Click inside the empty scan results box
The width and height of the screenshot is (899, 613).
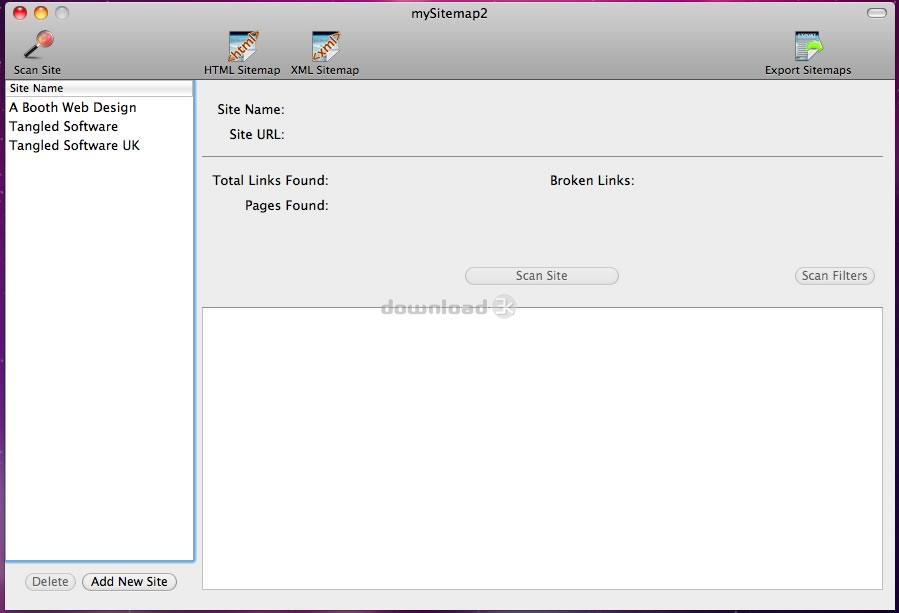[x=542, y=448]
